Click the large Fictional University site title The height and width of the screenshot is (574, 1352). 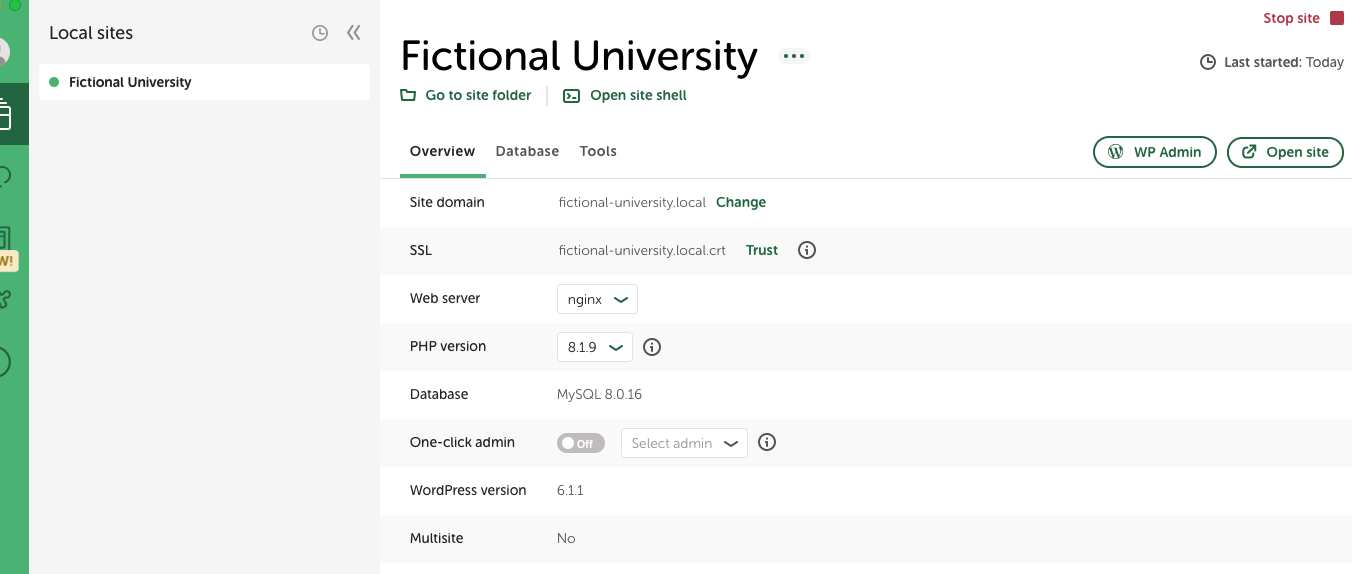point(579,56)
